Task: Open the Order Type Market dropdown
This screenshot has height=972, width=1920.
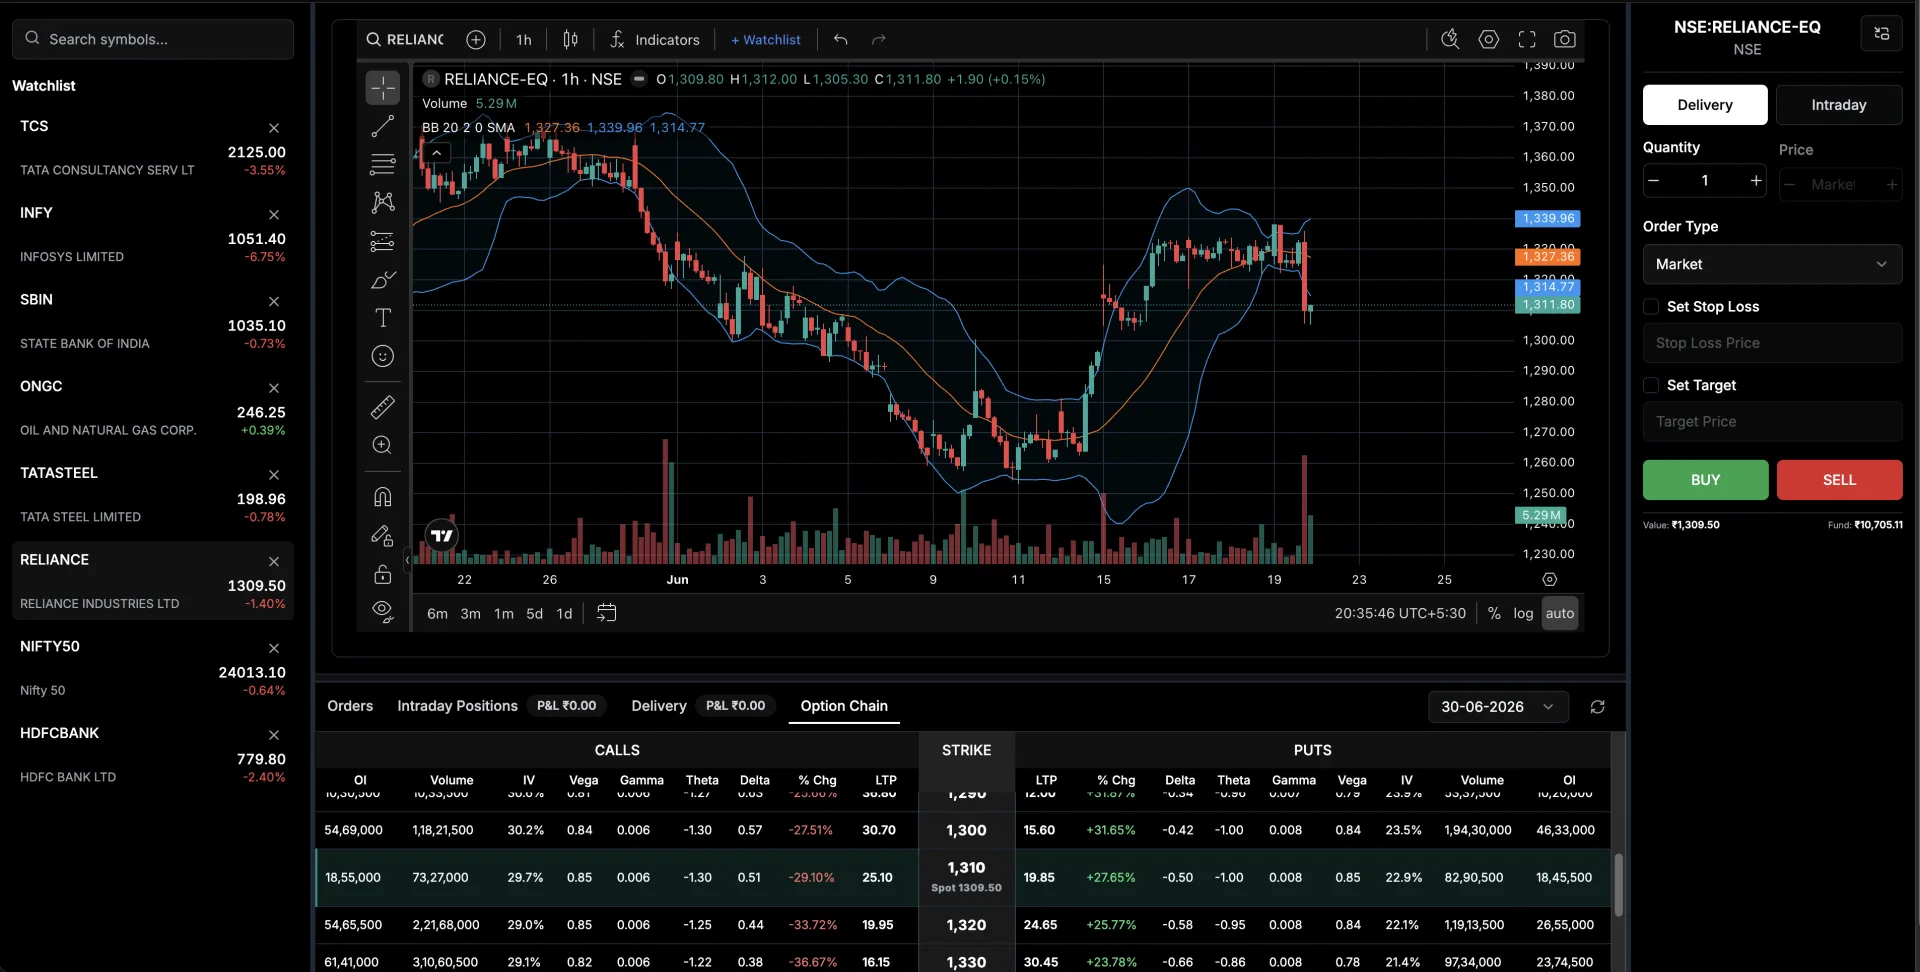Action: (1772, 264)
